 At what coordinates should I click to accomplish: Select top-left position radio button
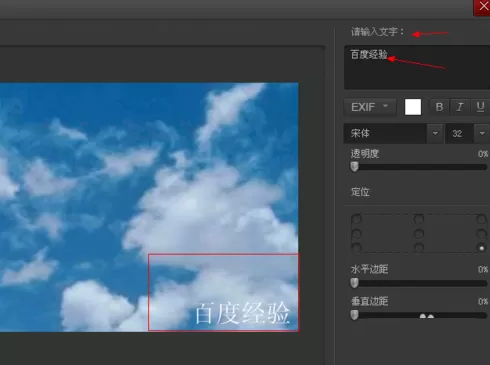coord(356,219)
